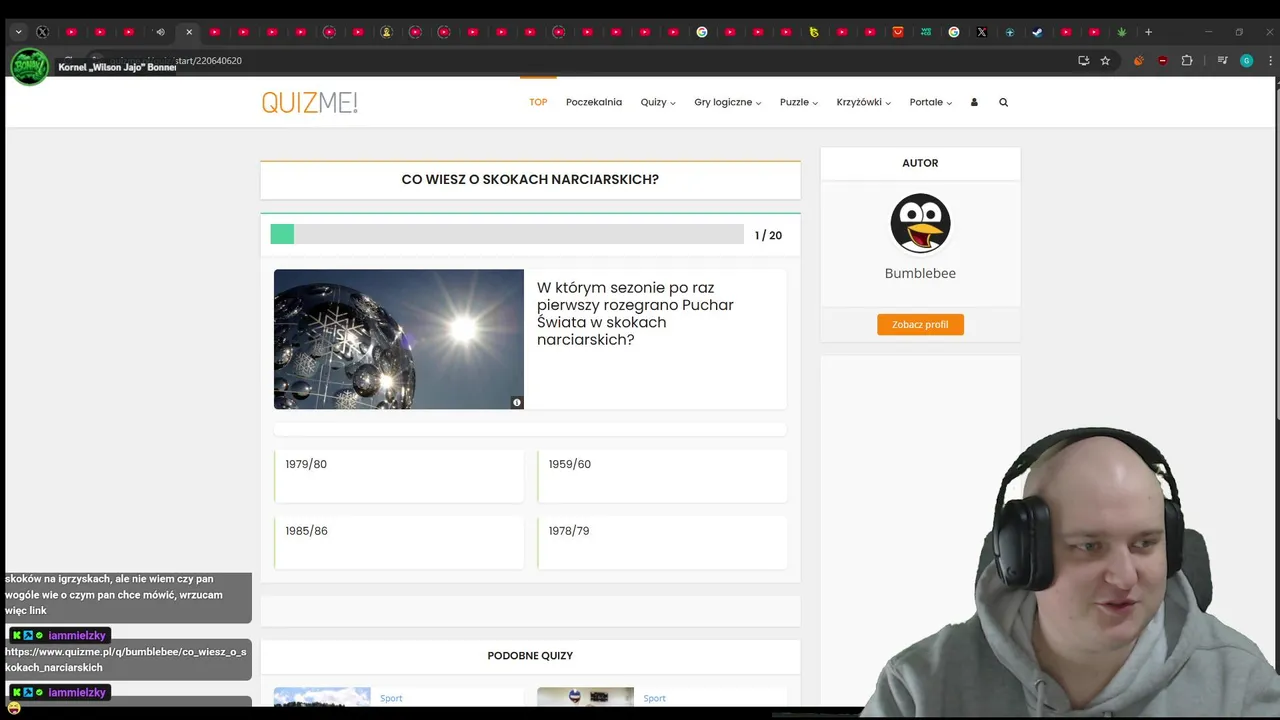Open the TOP menu item
Viewport: 1280px width, 720px height.
click(538, 102)
